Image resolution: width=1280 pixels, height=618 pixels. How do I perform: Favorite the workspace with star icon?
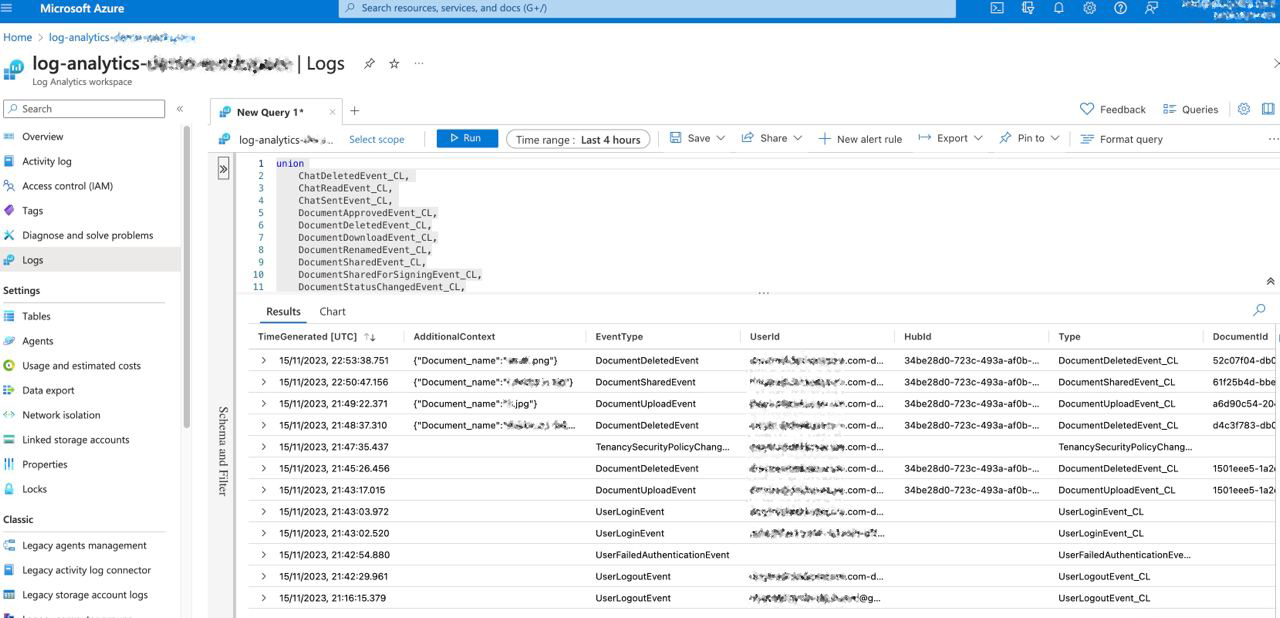[394, 63]
